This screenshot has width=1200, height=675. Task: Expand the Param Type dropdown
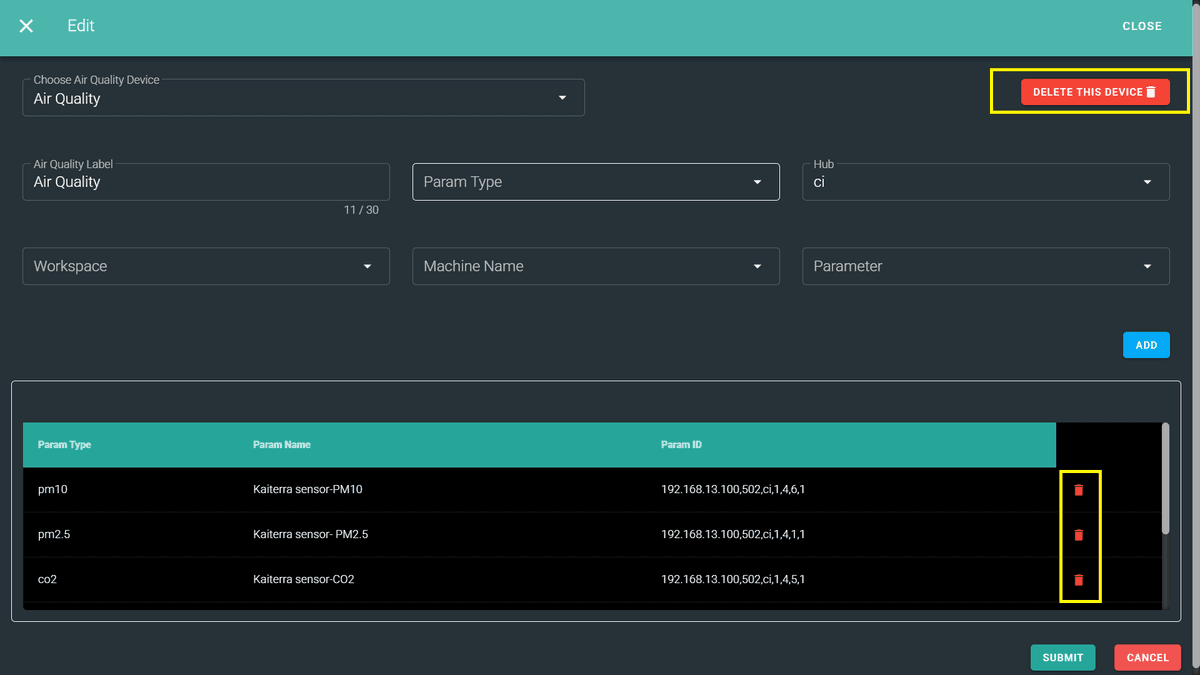click(x=595, y=182)
